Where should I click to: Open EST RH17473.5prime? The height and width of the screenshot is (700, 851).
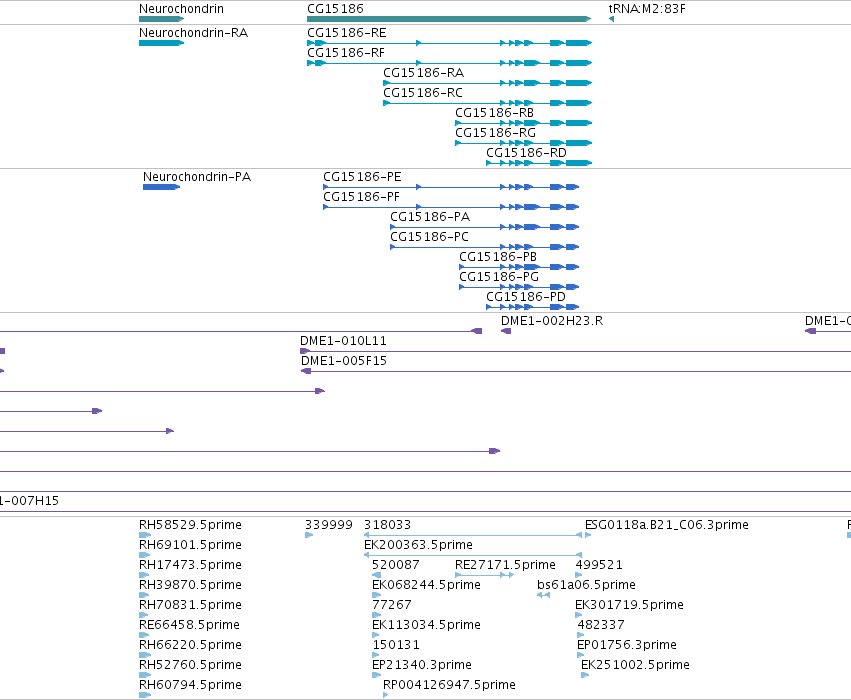(190, 565)
